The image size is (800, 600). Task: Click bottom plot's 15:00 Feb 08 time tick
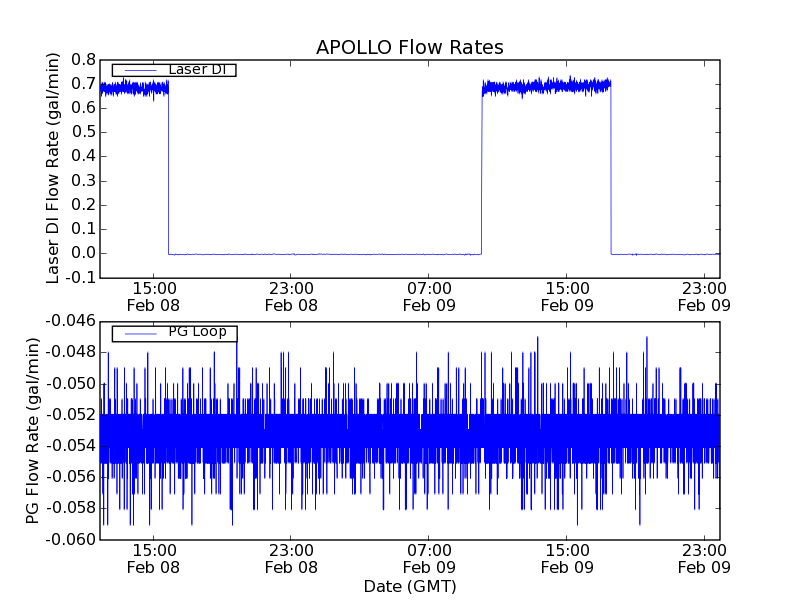coord(153,559)
